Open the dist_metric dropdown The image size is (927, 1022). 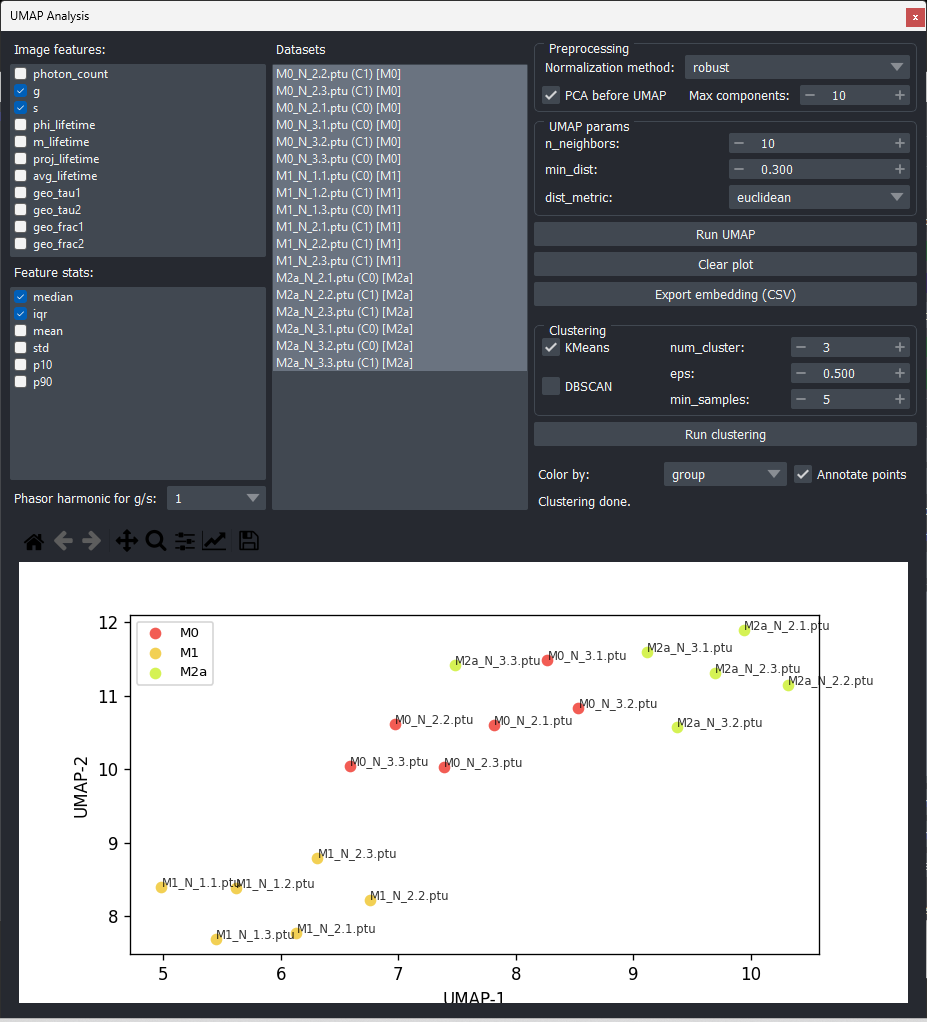818,197
